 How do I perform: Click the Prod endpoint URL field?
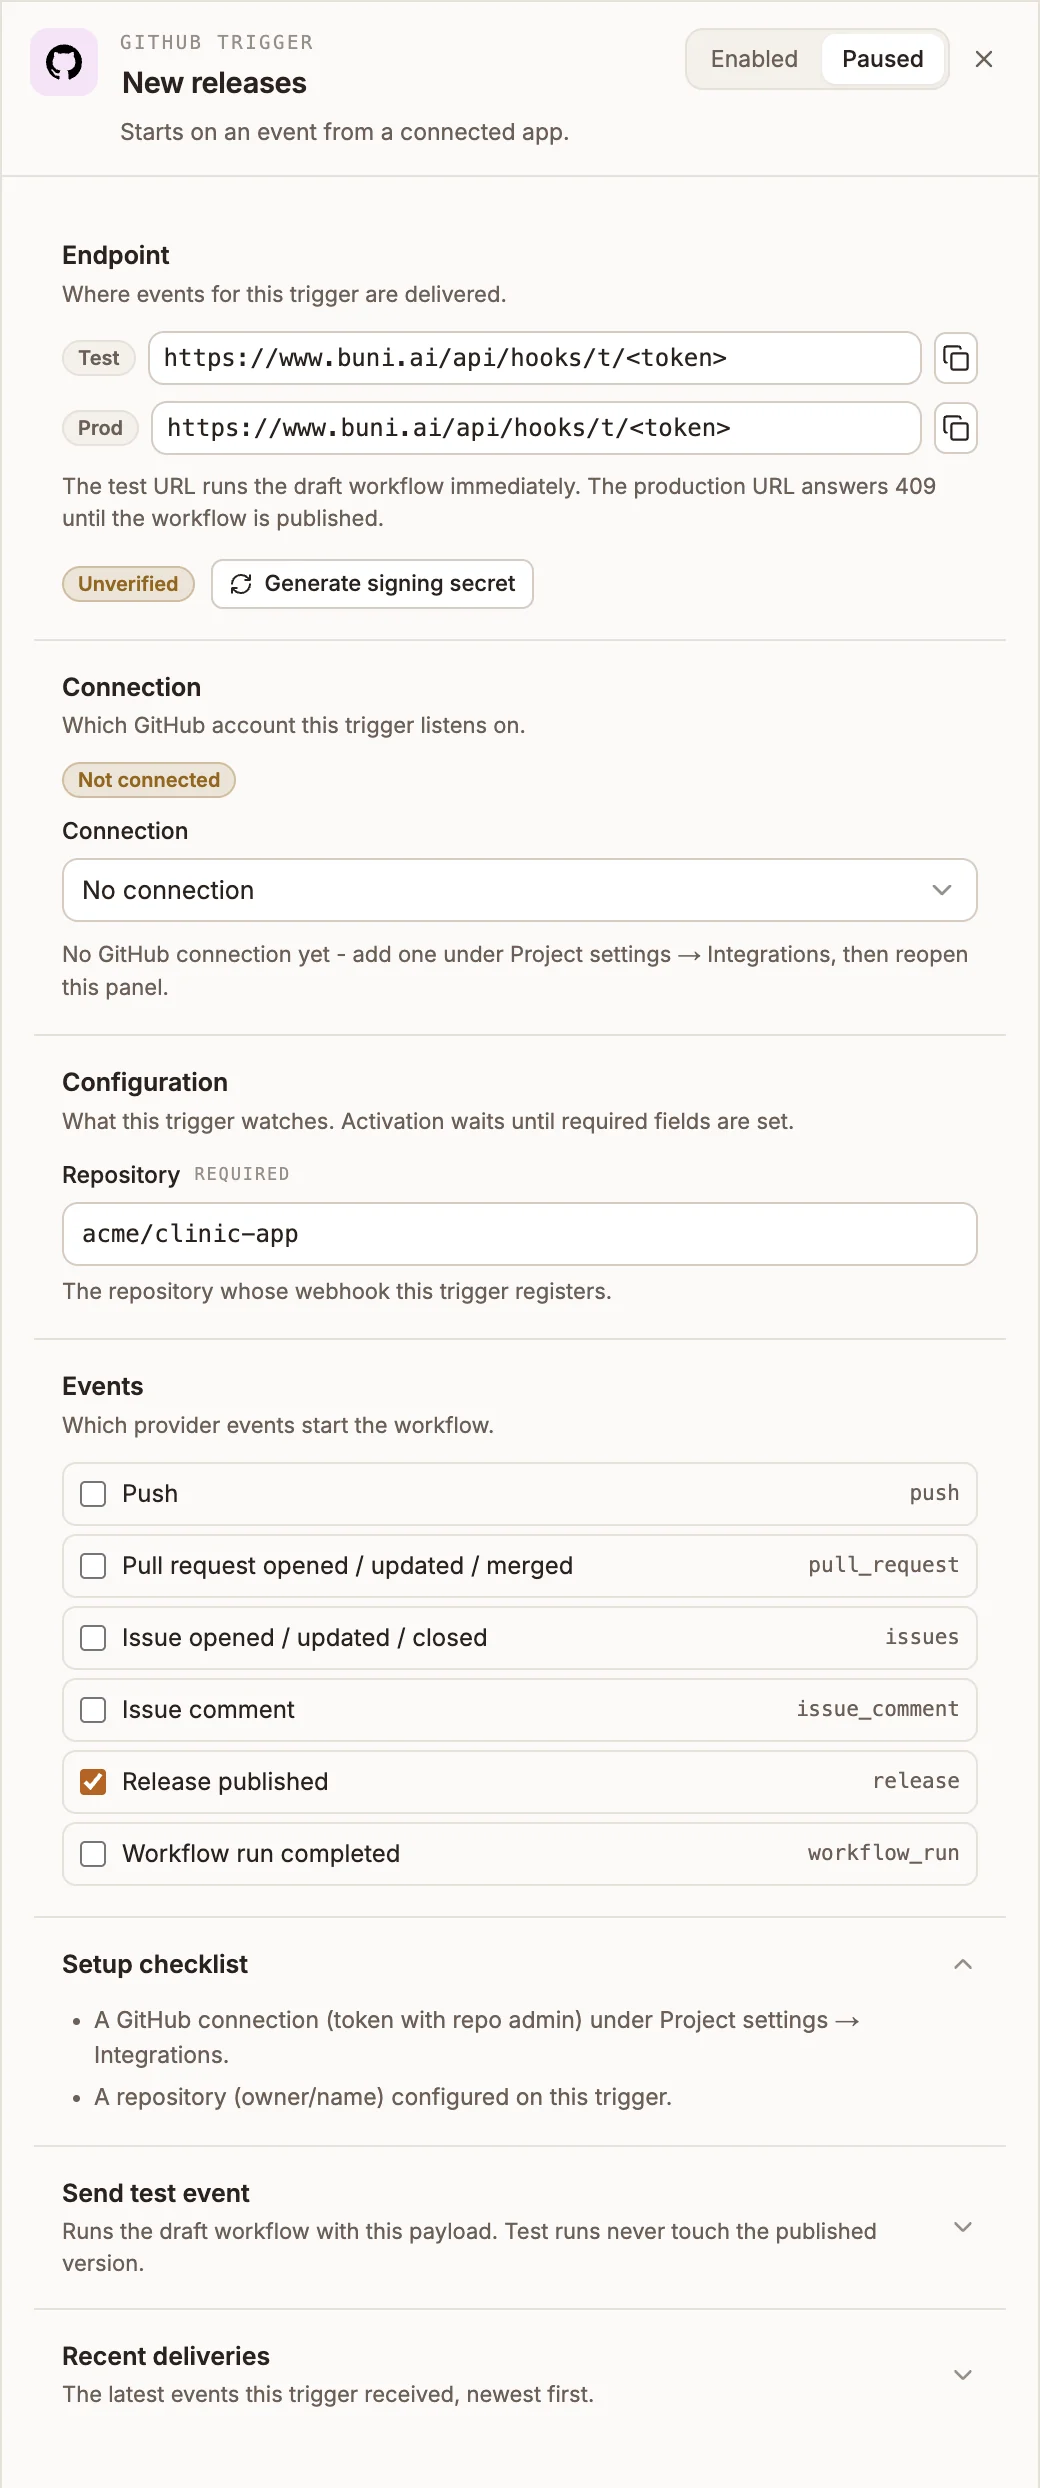536,428
